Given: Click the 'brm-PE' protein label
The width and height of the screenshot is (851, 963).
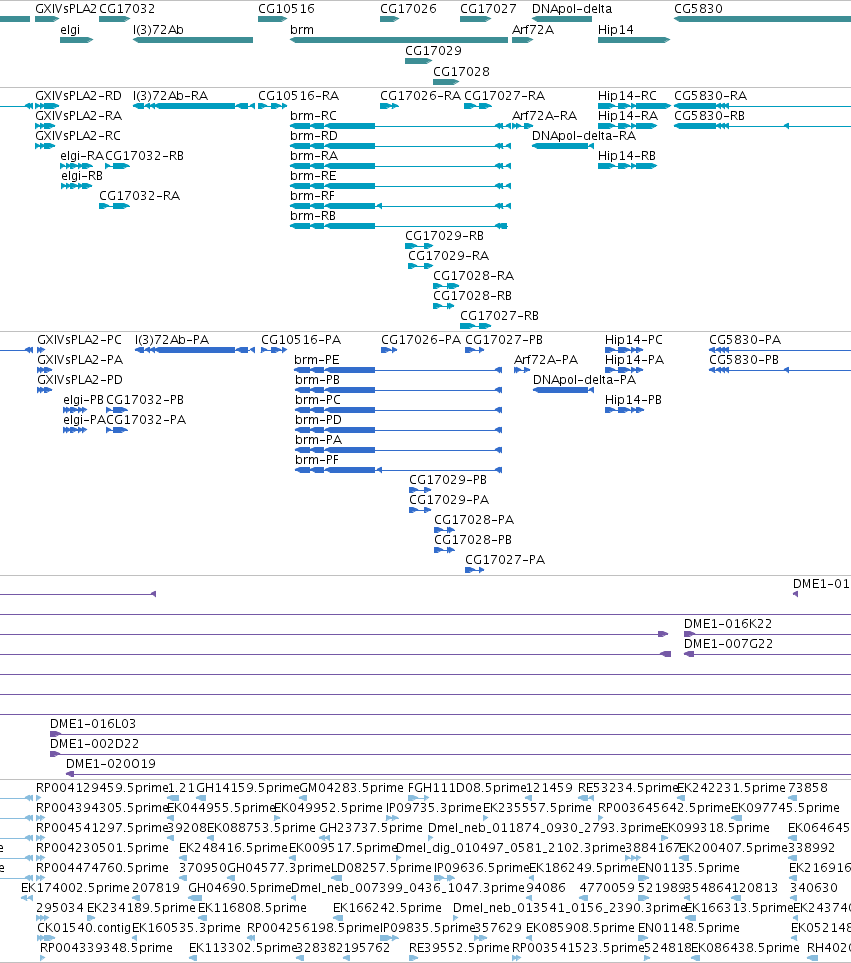Looking at the screenshot, I should click(317, 360).
